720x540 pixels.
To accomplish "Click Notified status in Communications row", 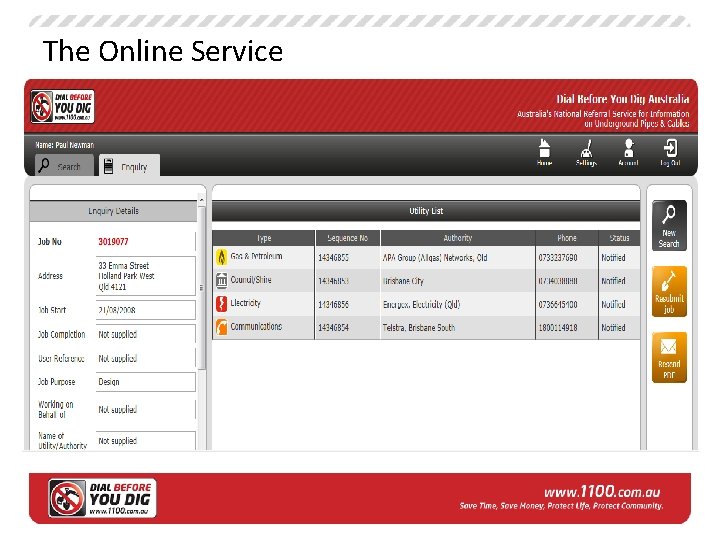I will [x=613, y=327].
